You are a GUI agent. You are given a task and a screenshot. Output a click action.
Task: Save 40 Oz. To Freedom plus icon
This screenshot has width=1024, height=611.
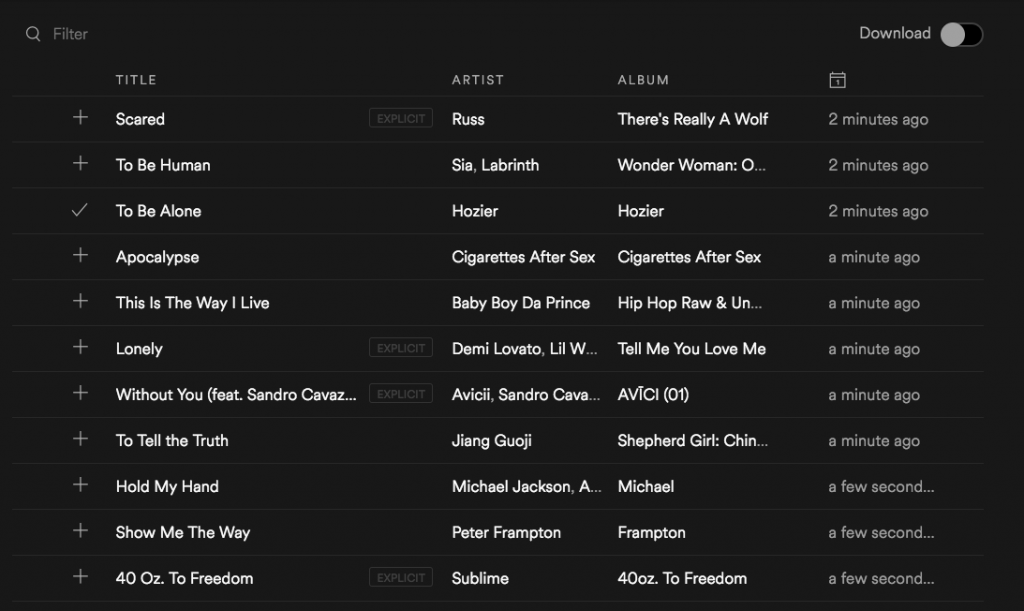80,576
